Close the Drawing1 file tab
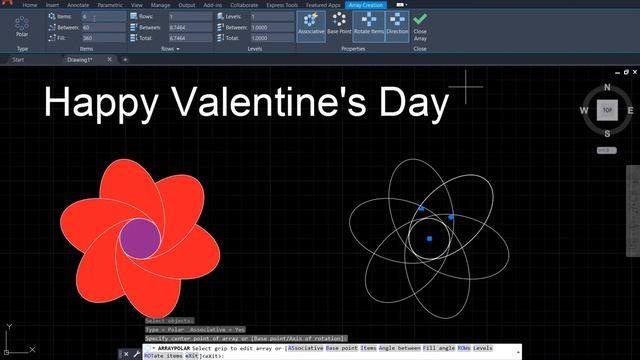This screenshot has height=360, width=640. click(109, 60)
